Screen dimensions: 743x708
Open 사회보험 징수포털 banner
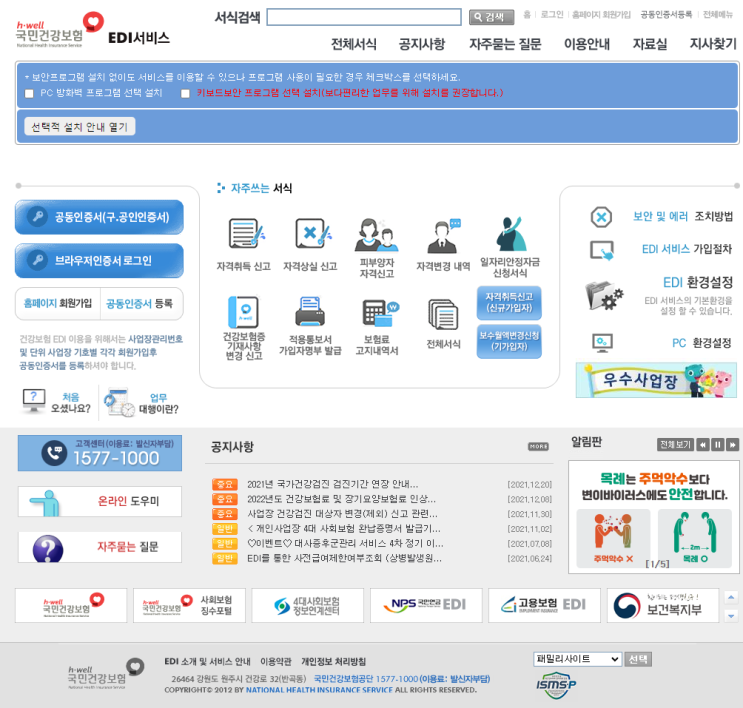(190, 605)
